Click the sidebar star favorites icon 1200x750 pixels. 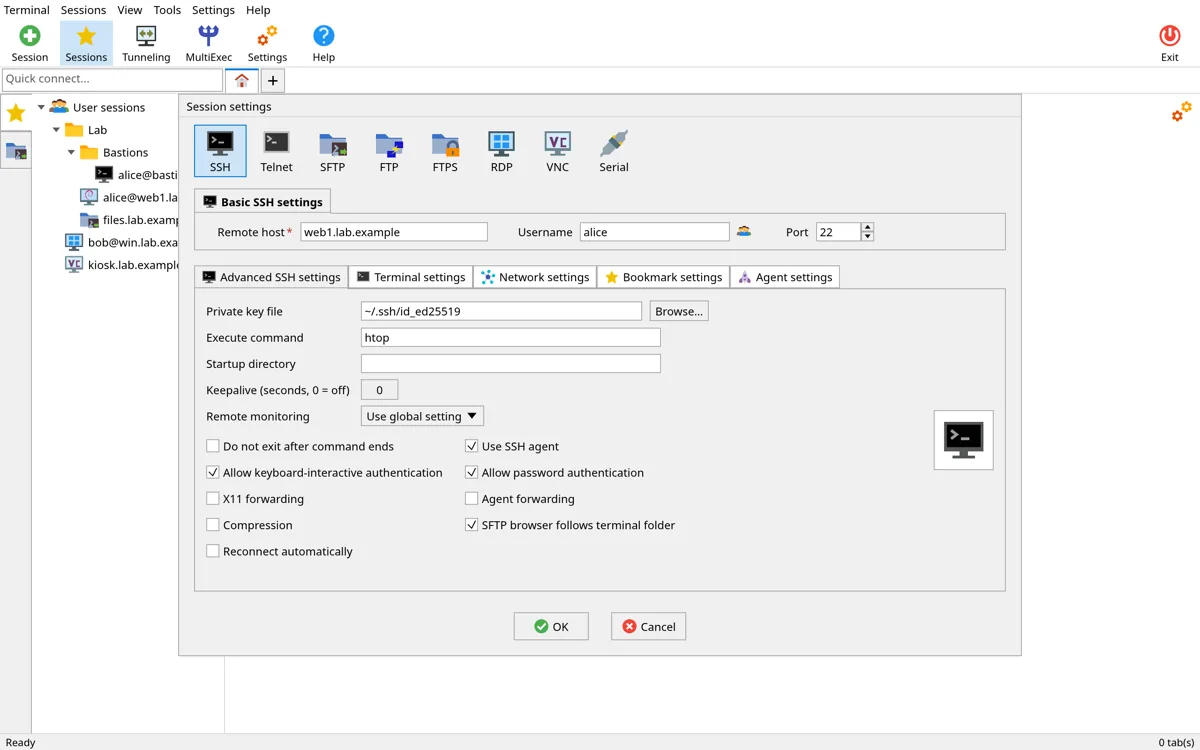click(16, 114)
